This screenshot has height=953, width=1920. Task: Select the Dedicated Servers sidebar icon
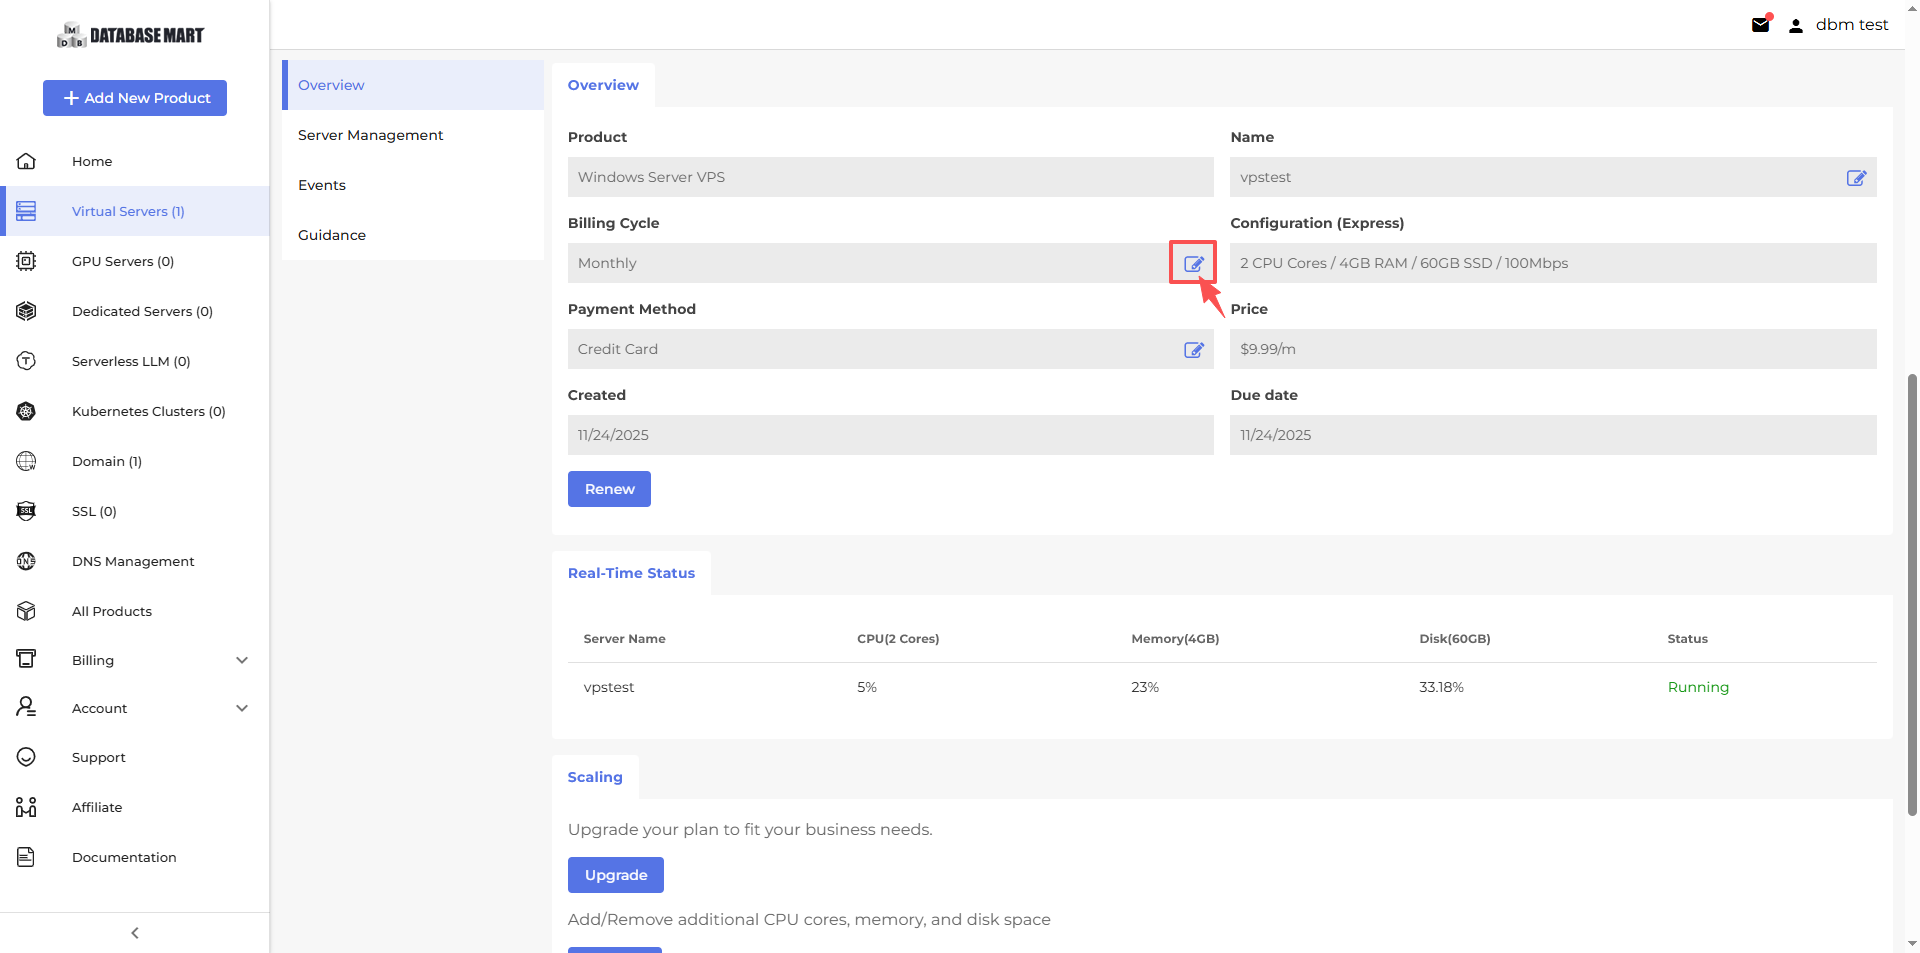[x=27, y=311]
